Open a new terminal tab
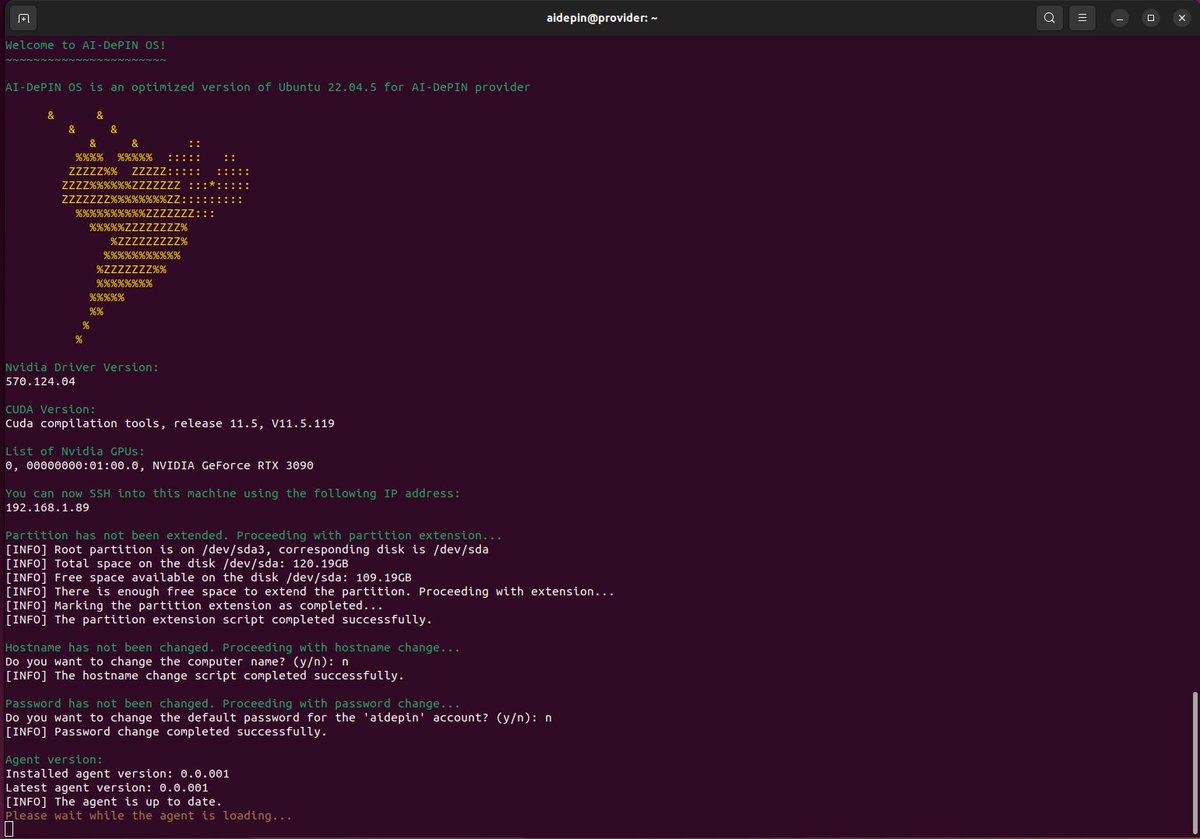1200x839 pixels. click(24, 17)
